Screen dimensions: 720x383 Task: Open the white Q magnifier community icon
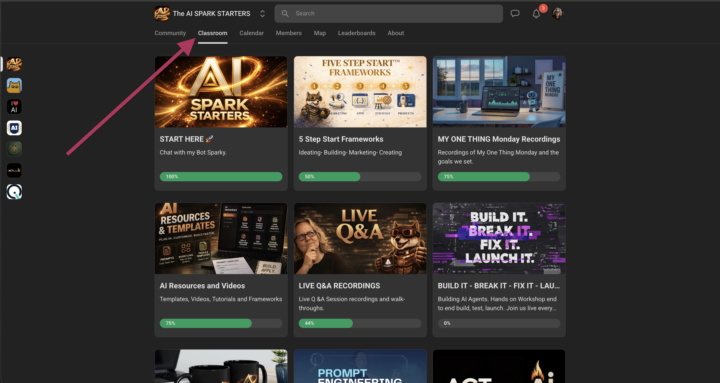pyautogui.click(x=14, y=192)
